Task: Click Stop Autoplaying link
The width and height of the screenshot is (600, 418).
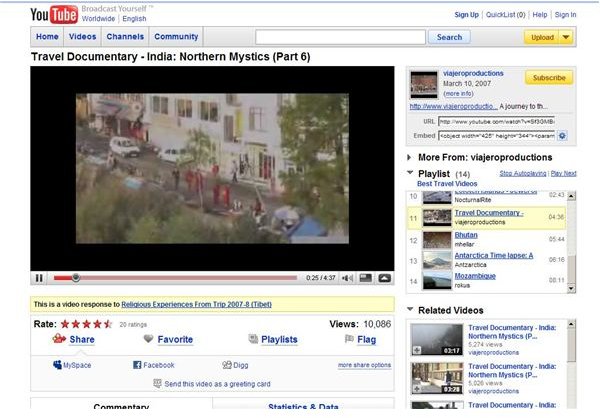Action: (523, 173)
